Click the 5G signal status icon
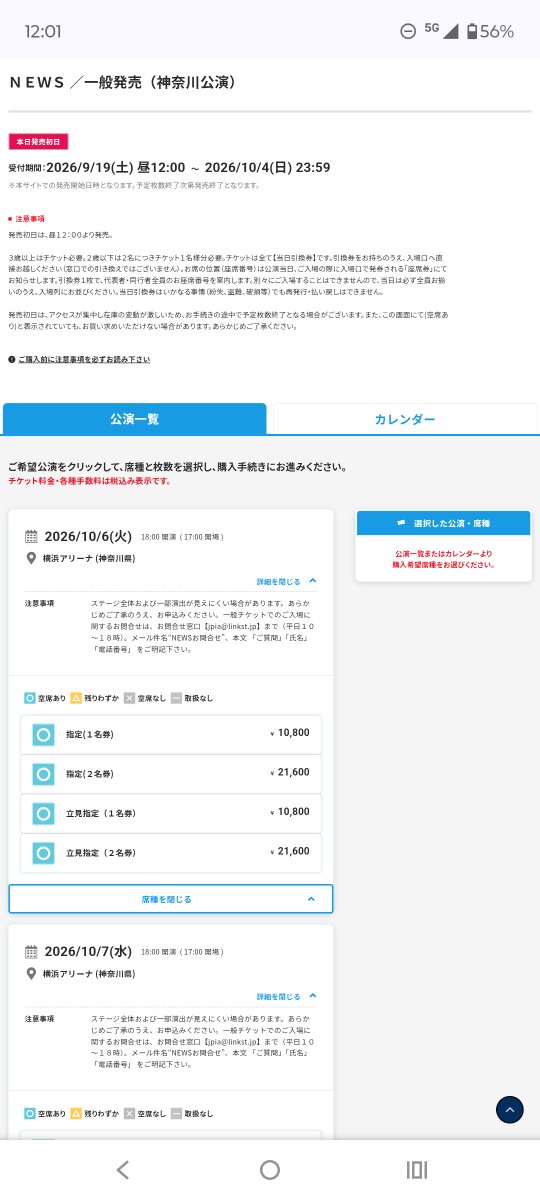The width and height of the screenshot is (540, 1200). click(441, 31)
